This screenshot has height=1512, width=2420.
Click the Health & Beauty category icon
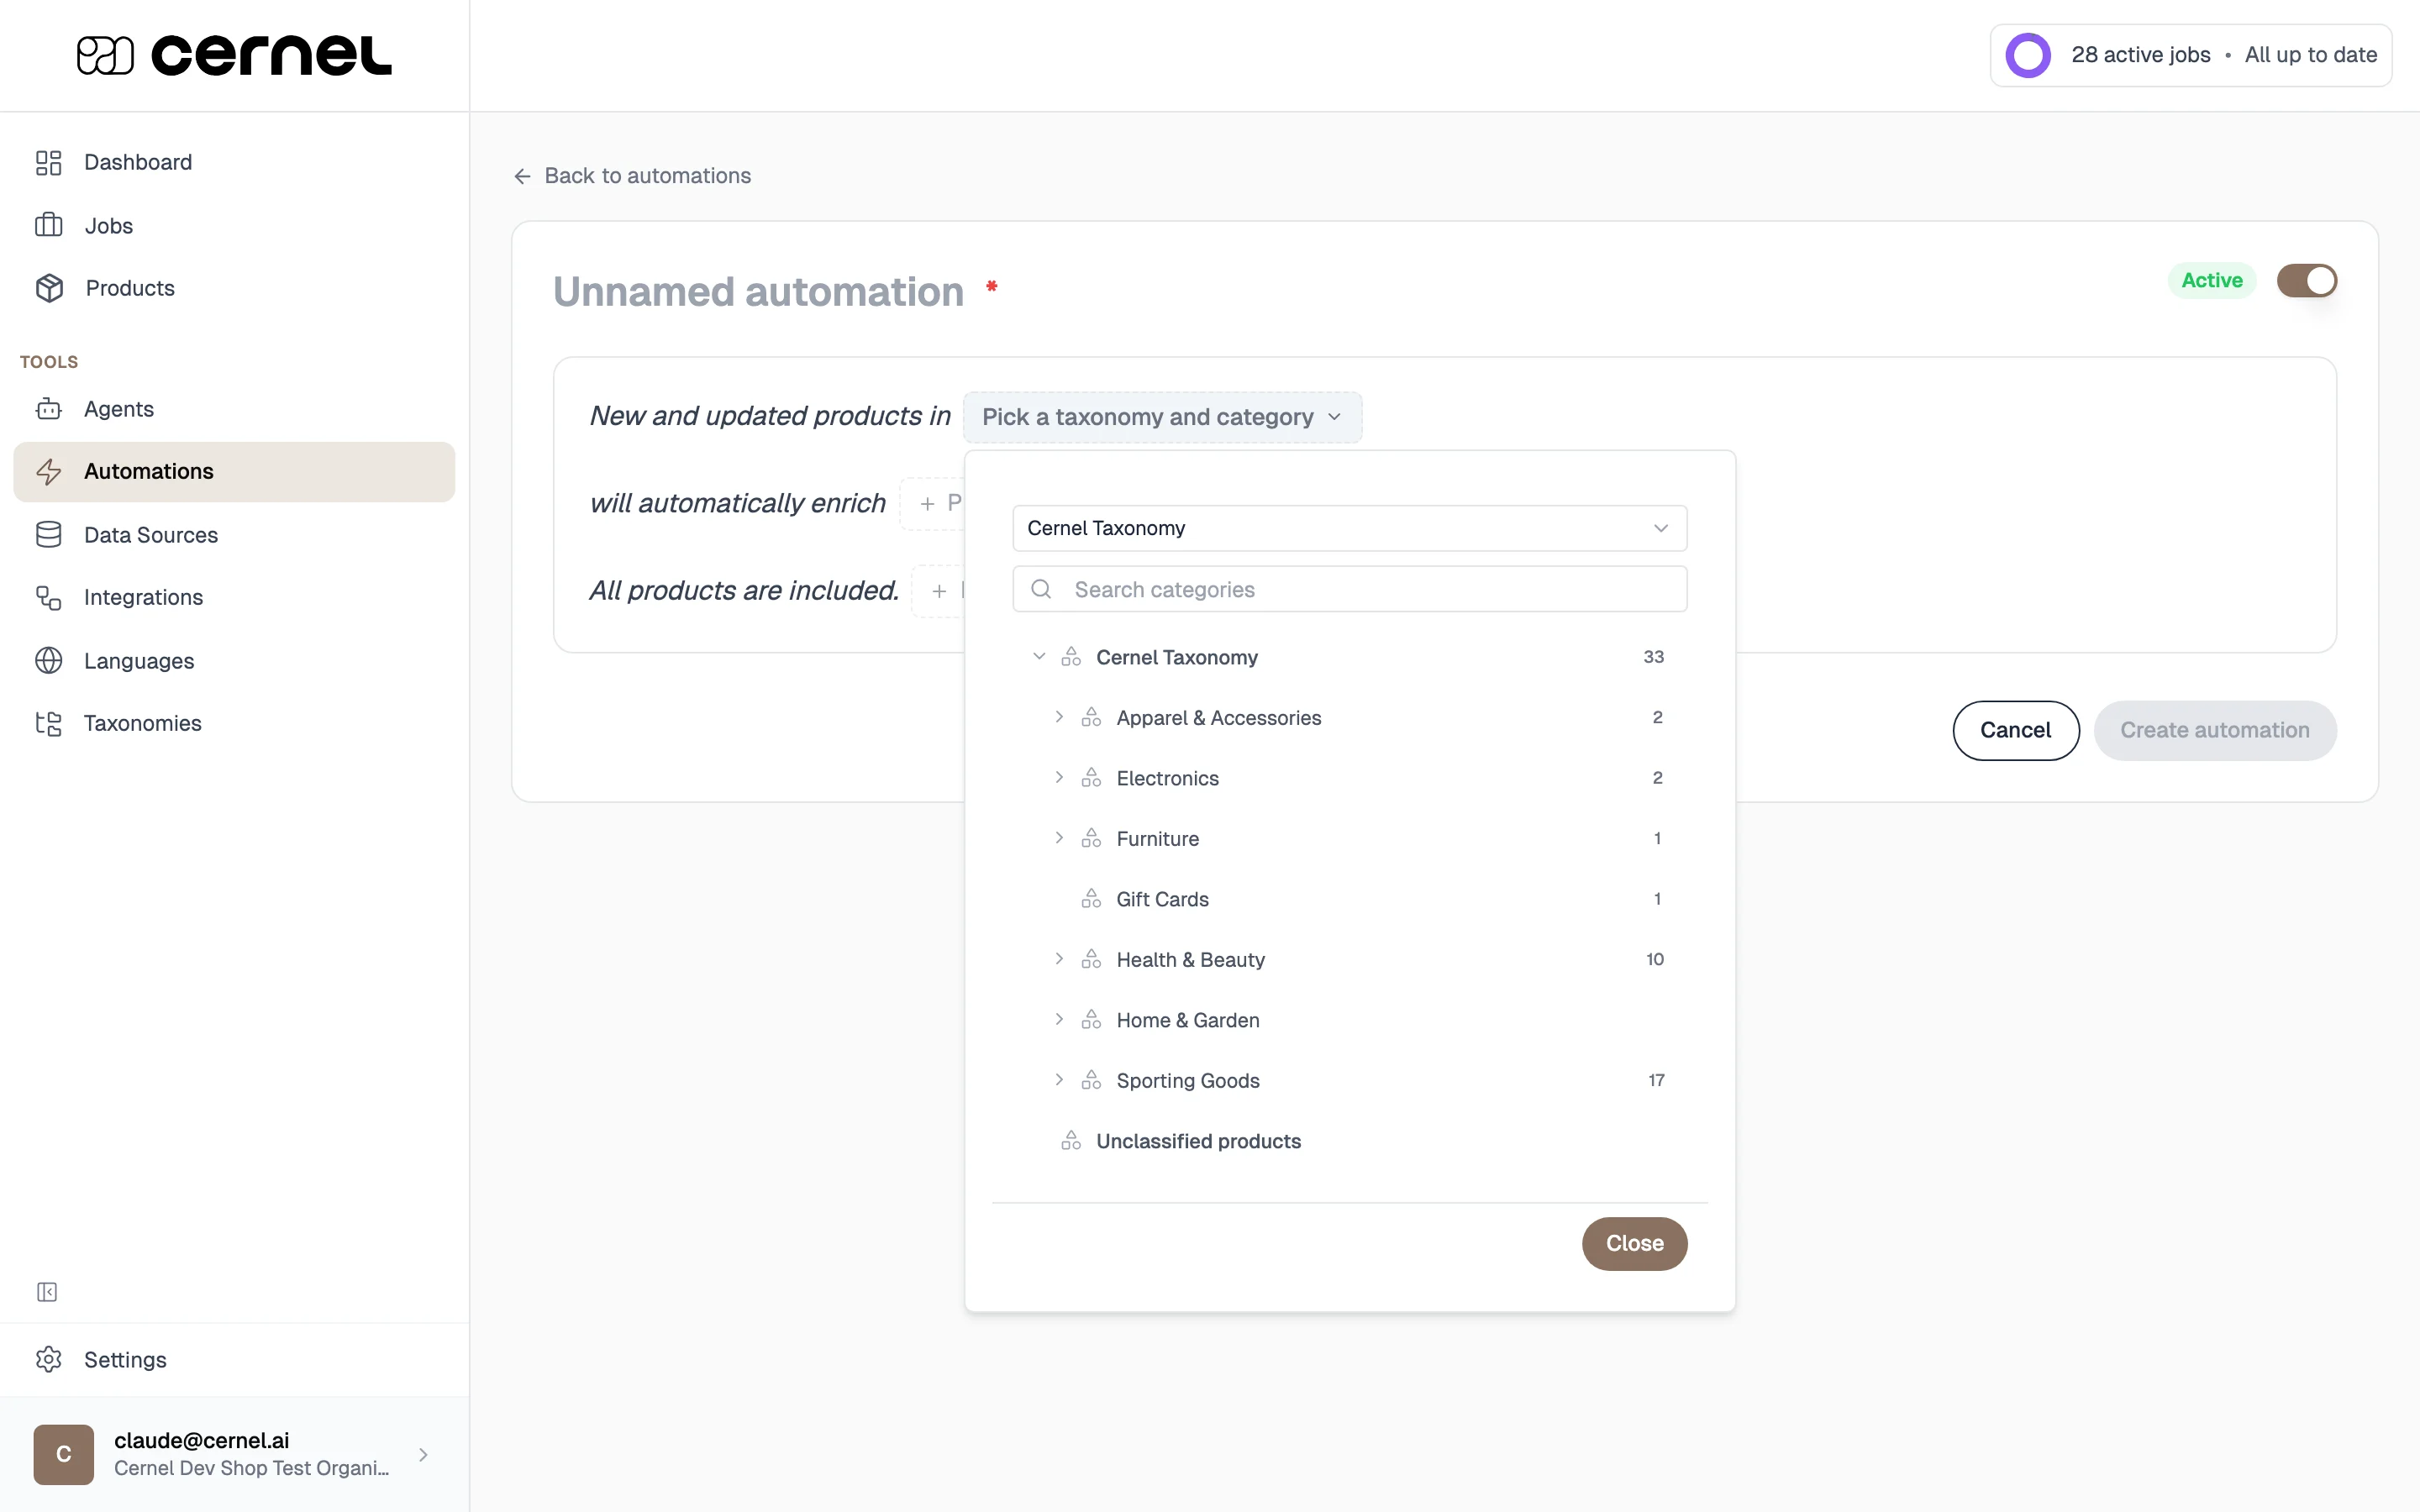pyautogui.click(x=1091, y=959)
